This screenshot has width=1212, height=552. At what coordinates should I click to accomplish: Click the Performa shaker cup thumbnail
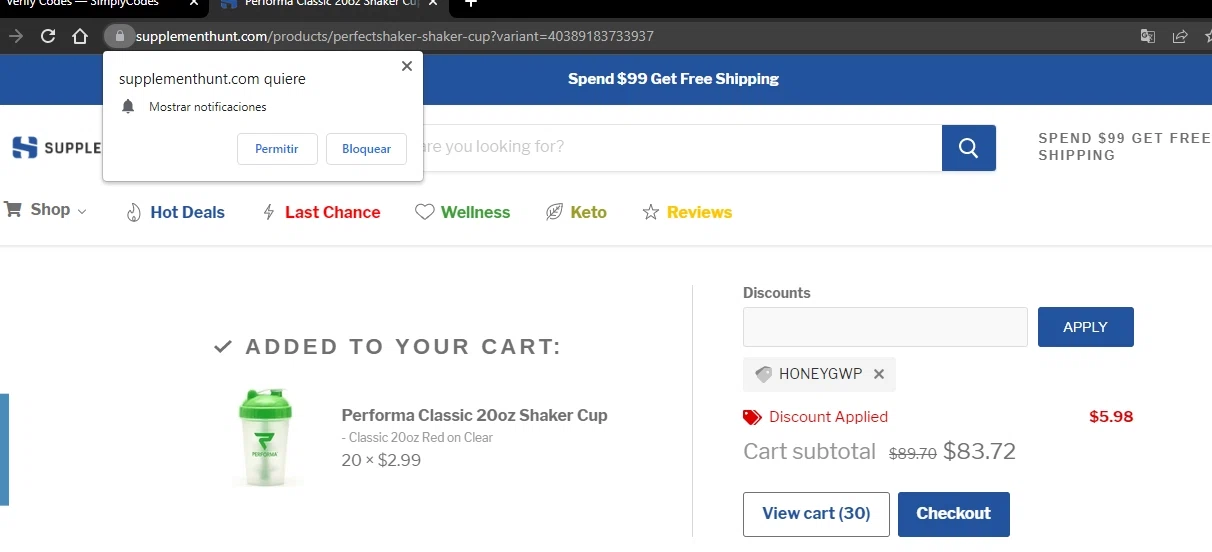(266, 437)
